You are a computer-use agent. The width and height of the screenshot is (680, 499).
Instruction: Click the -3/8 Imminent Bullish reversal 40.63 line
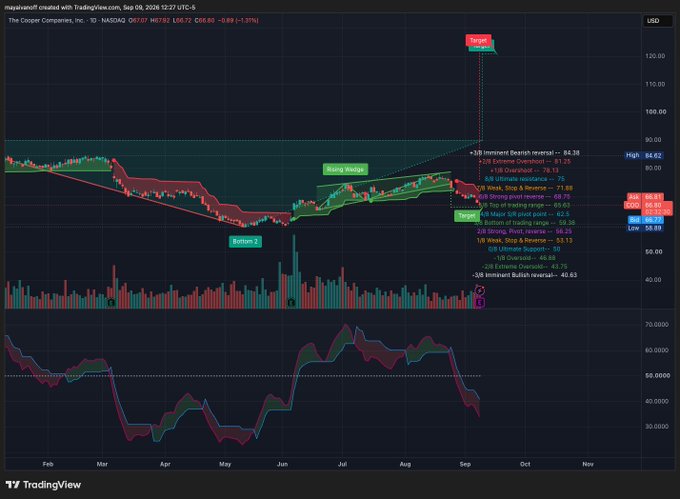point(524,275)
